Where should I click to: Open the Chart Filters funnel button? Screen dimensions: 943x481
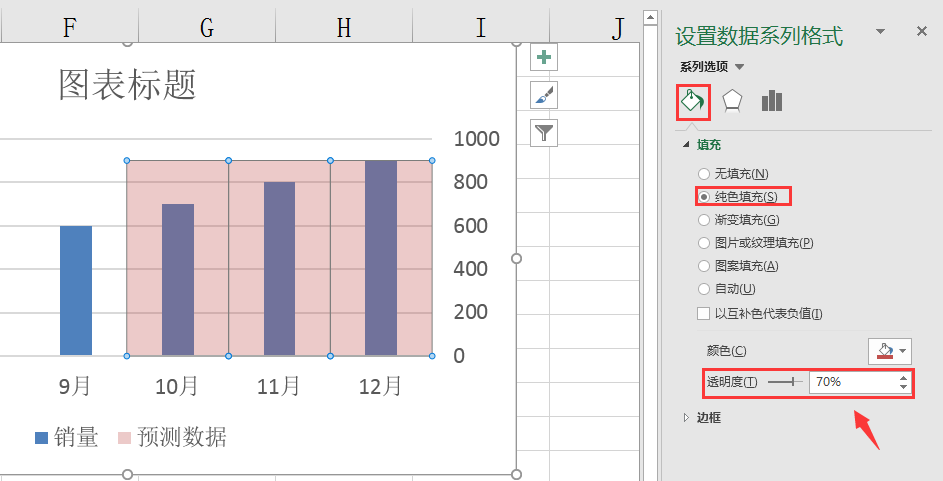[x=544, y=133]
